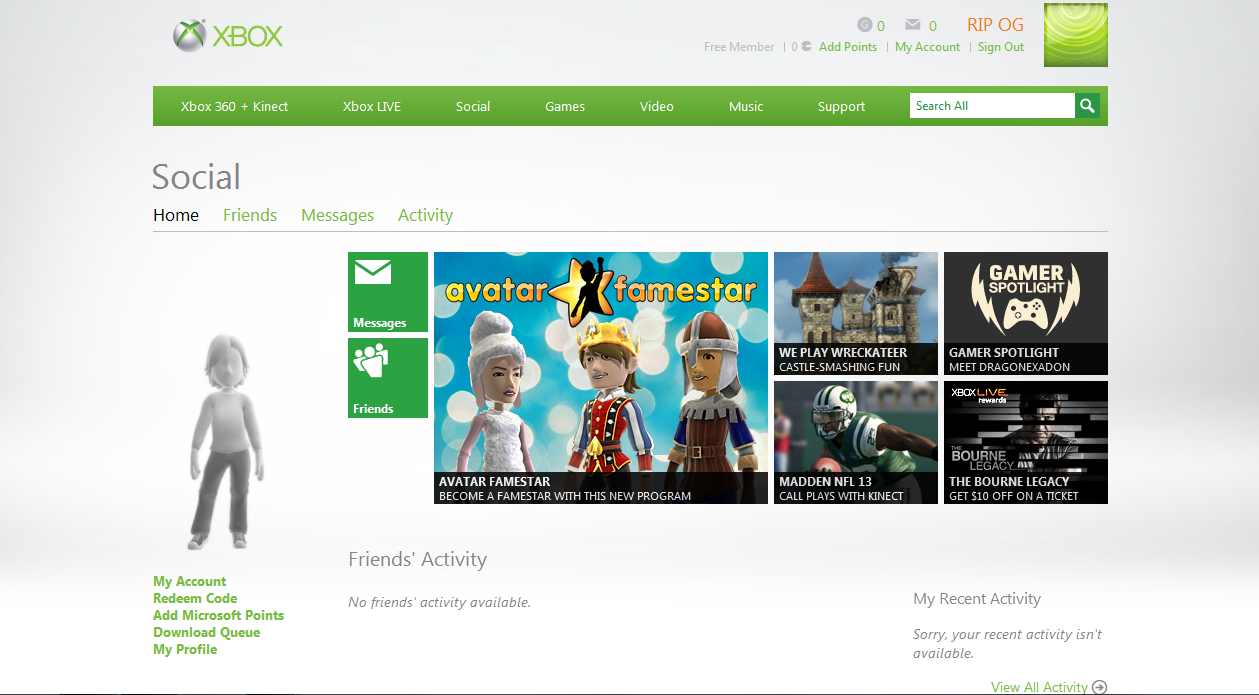
Task: Switch to the Activity tab
Action: point(425,215)
